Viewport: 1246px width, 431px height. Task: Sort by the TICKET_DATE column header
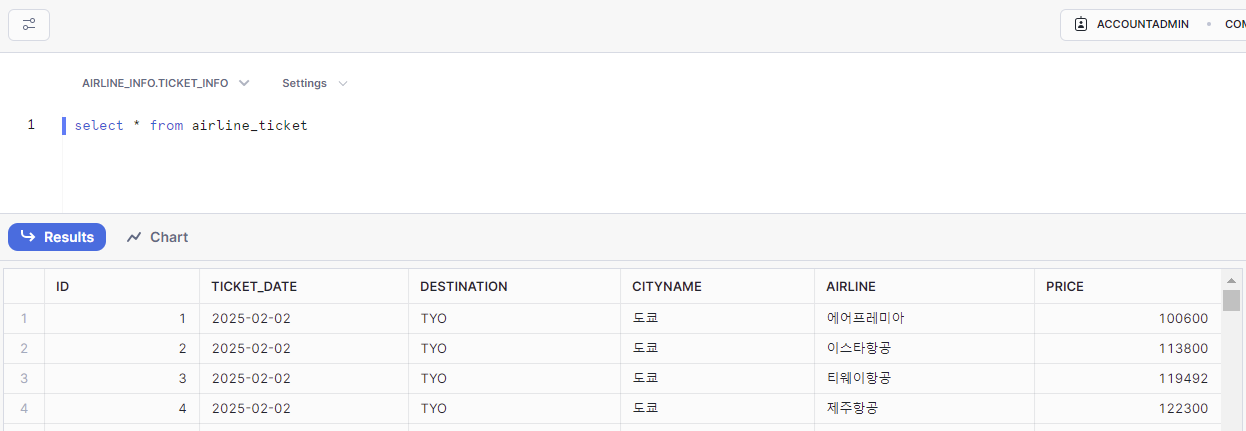tap(304, 286)
